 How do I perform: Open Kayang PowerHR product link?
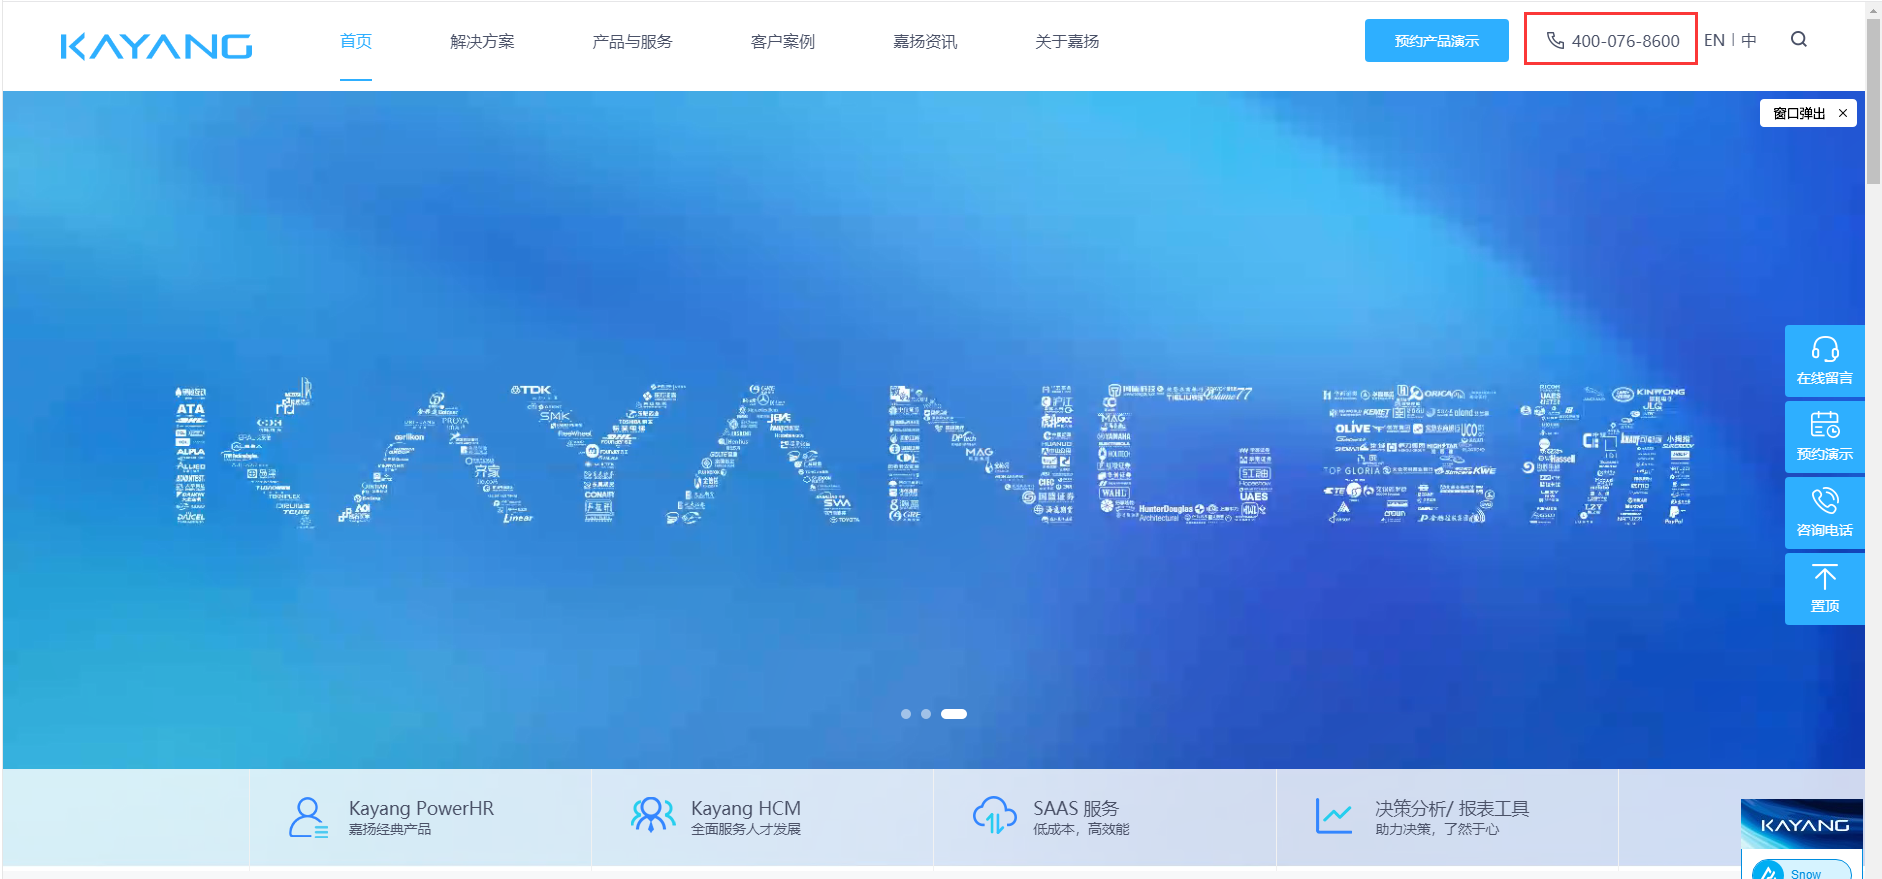[x=421, y=808]
